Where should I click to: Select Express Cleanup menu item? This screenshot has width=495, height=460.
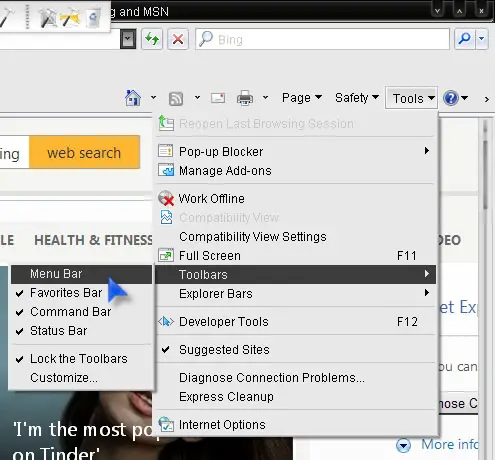coord(295,397)
